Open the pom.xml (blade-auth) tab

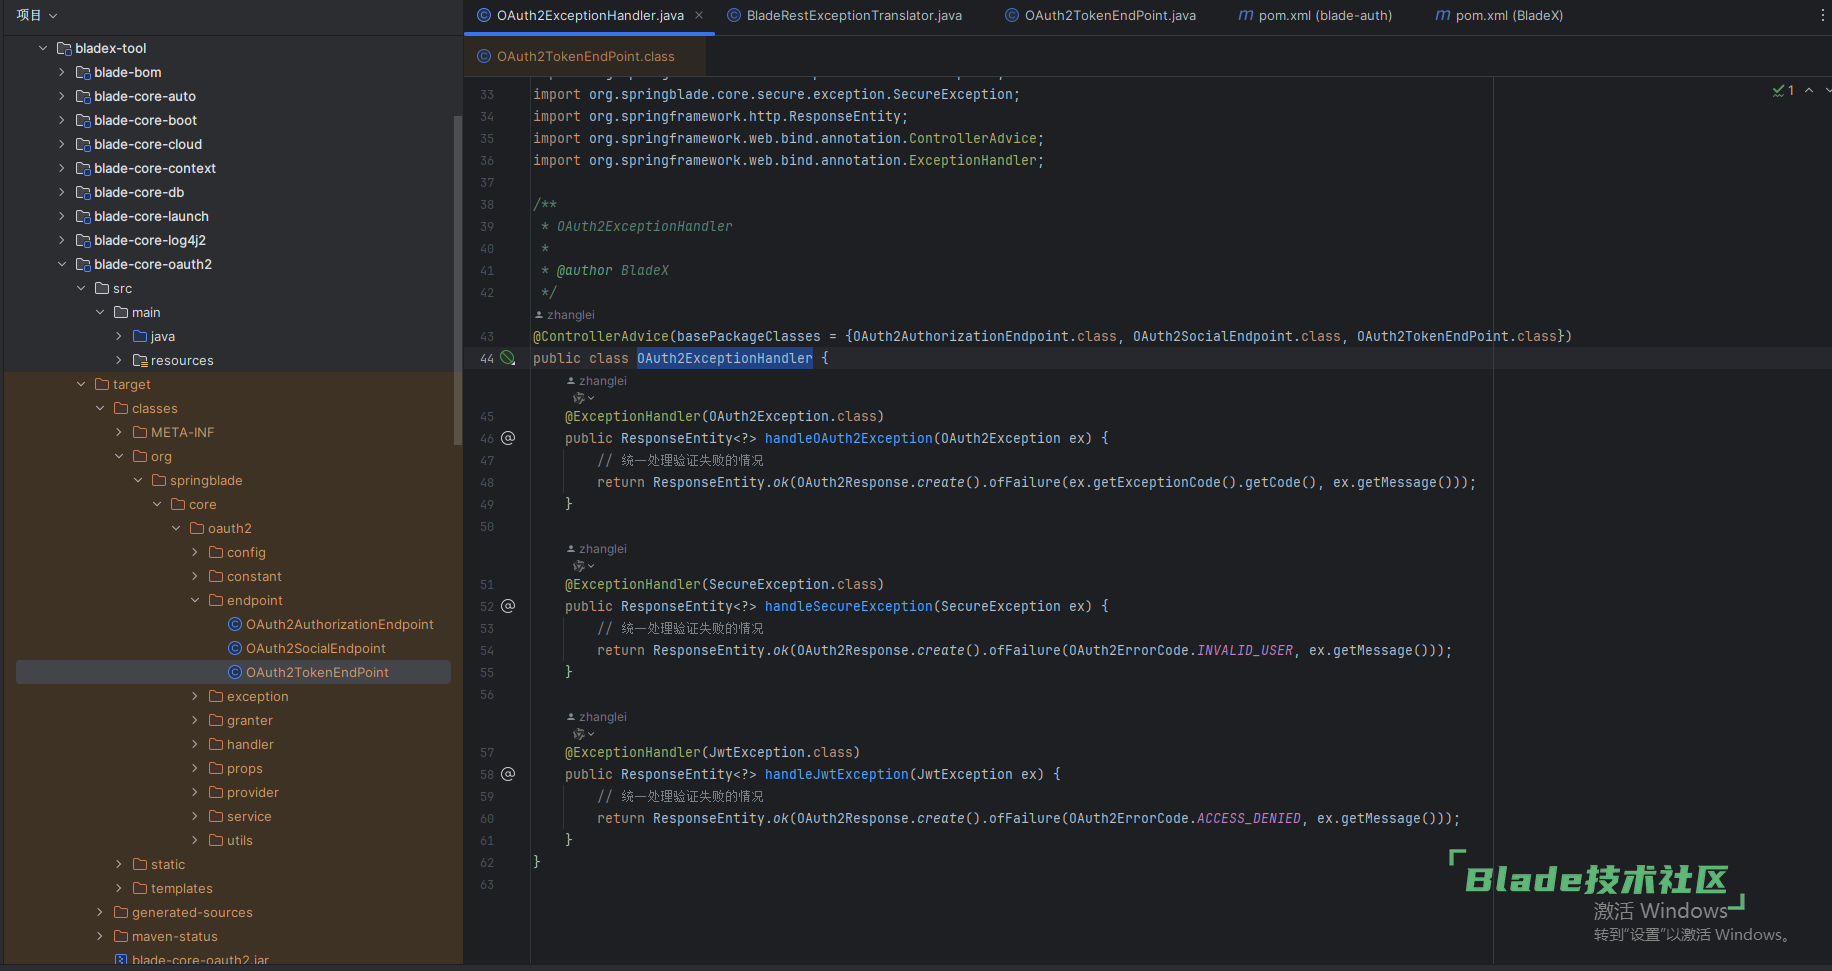pos(1315,15)
